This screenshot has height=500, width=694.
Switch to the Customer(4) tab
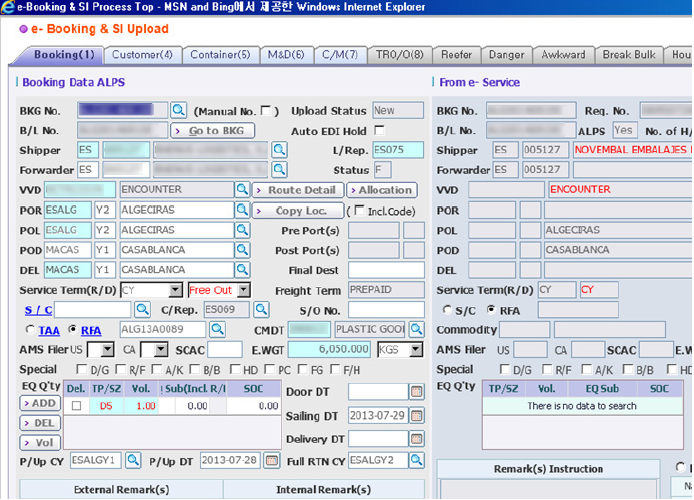(x=143, y=55)
